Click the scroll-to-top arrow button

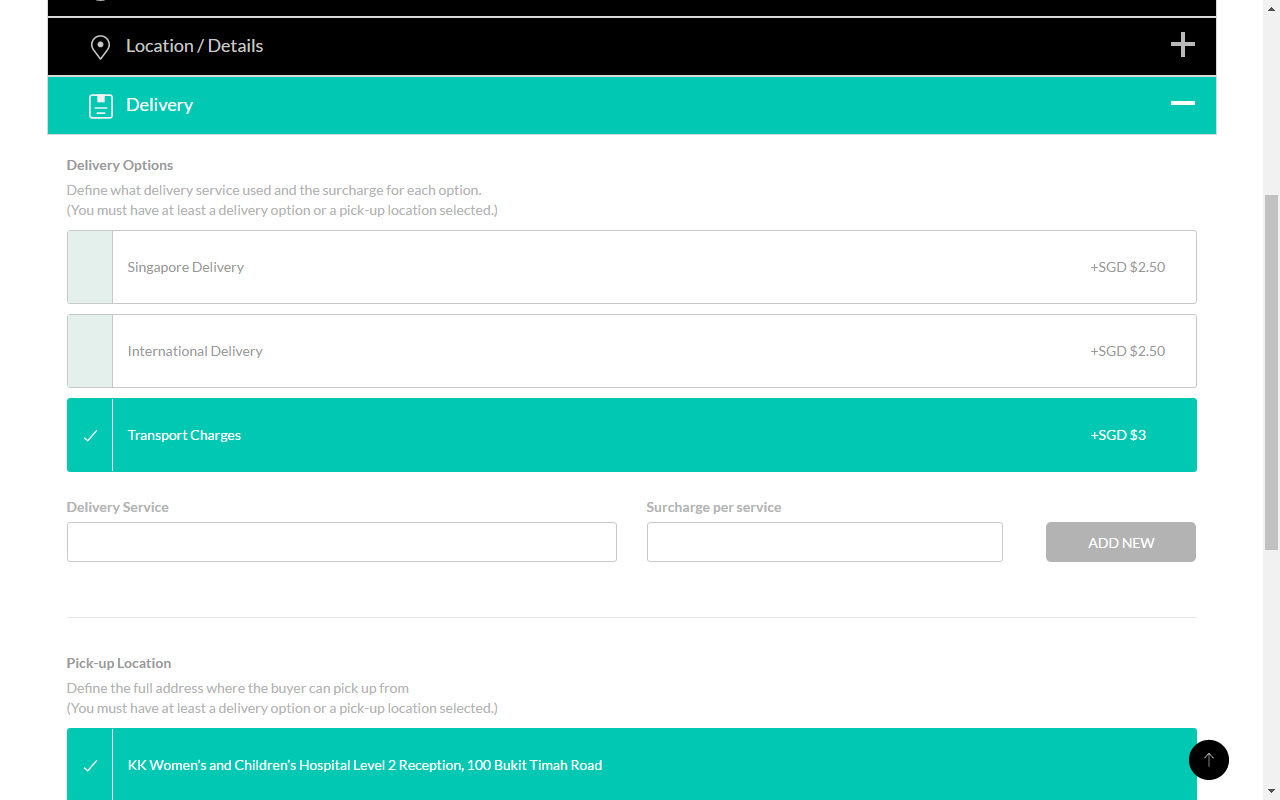tap(1209, 760)
